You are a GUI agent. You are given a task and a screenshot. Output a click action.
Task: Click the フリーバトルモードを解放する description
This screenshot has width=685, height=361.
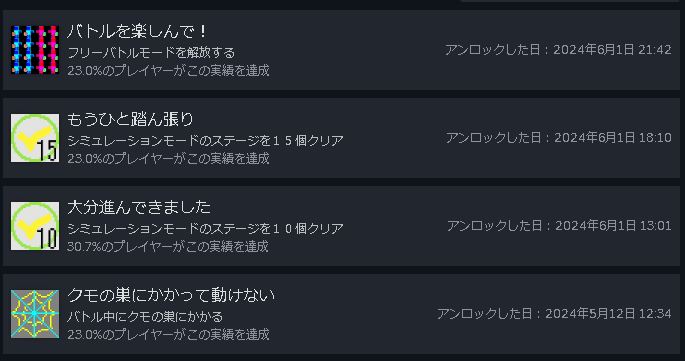(151, 53)
